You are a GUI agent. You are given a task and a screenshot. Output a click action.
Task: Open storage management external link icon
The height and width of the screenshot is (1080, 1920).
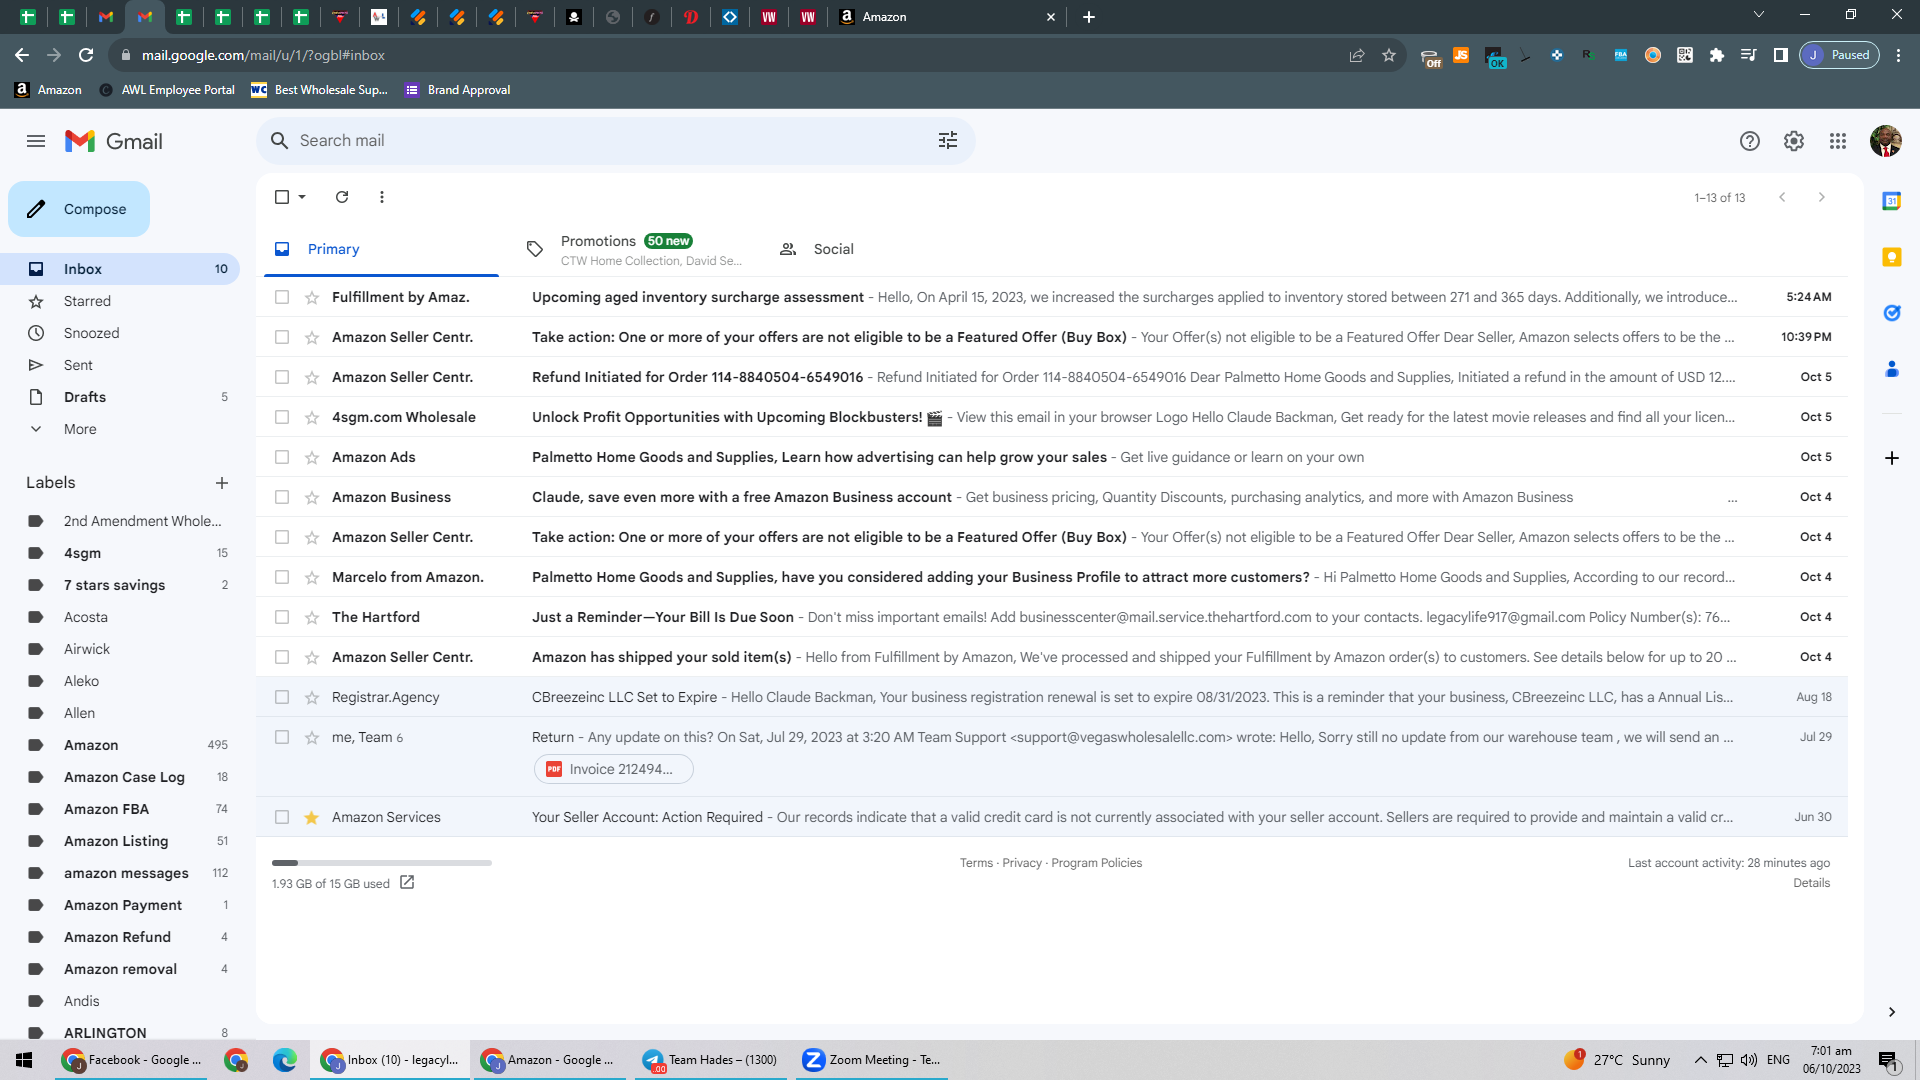click(x=407, y=883)
